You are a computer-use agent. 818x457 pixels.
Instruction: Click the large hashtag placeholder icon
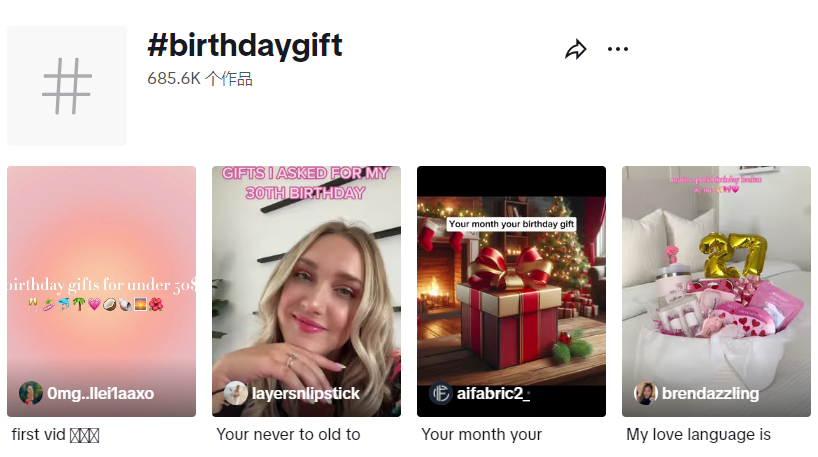pyautogui.click(x=67, y=86)
